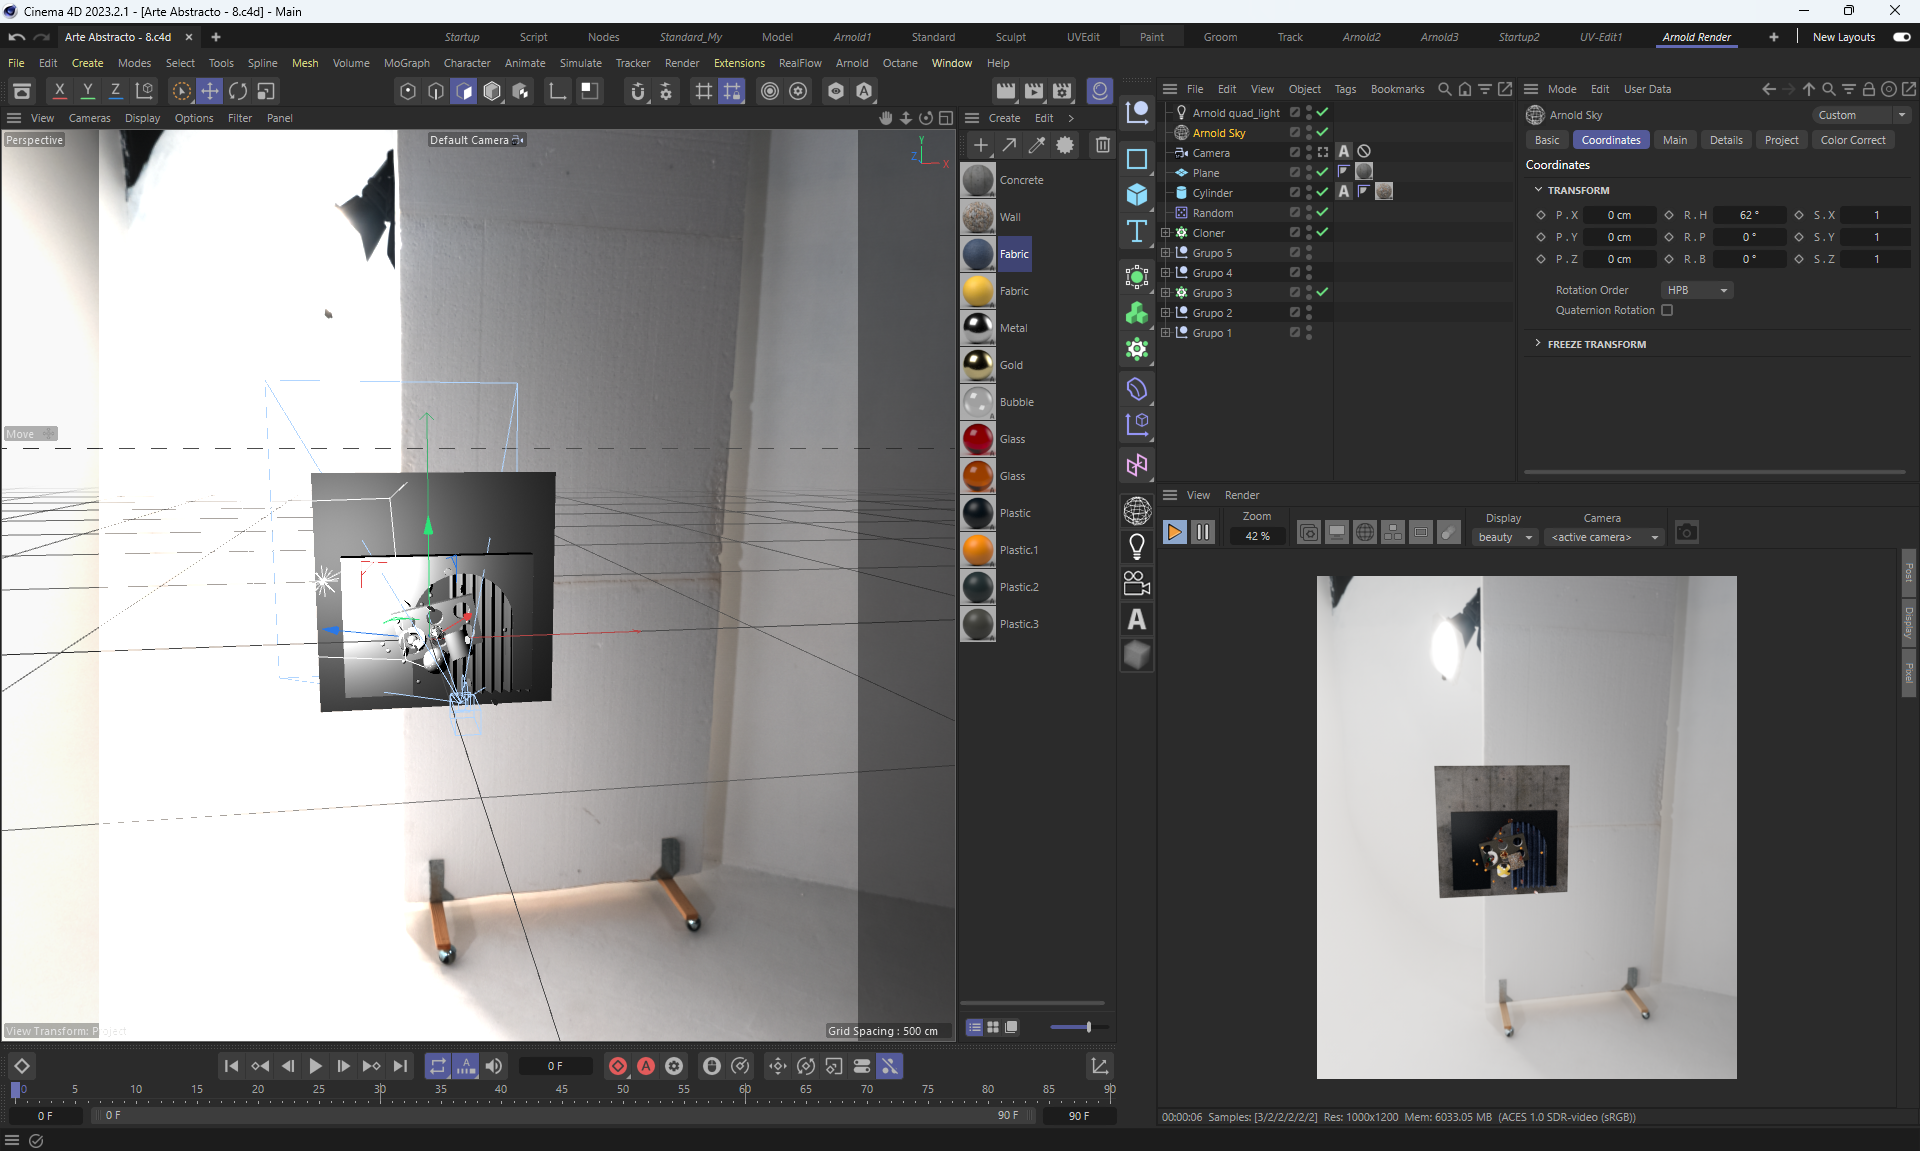Image resolution: width=1920 pixels, height=1151 pixels.
Task: Click the render snapshot camera icon
Action: coord(1686,533)
